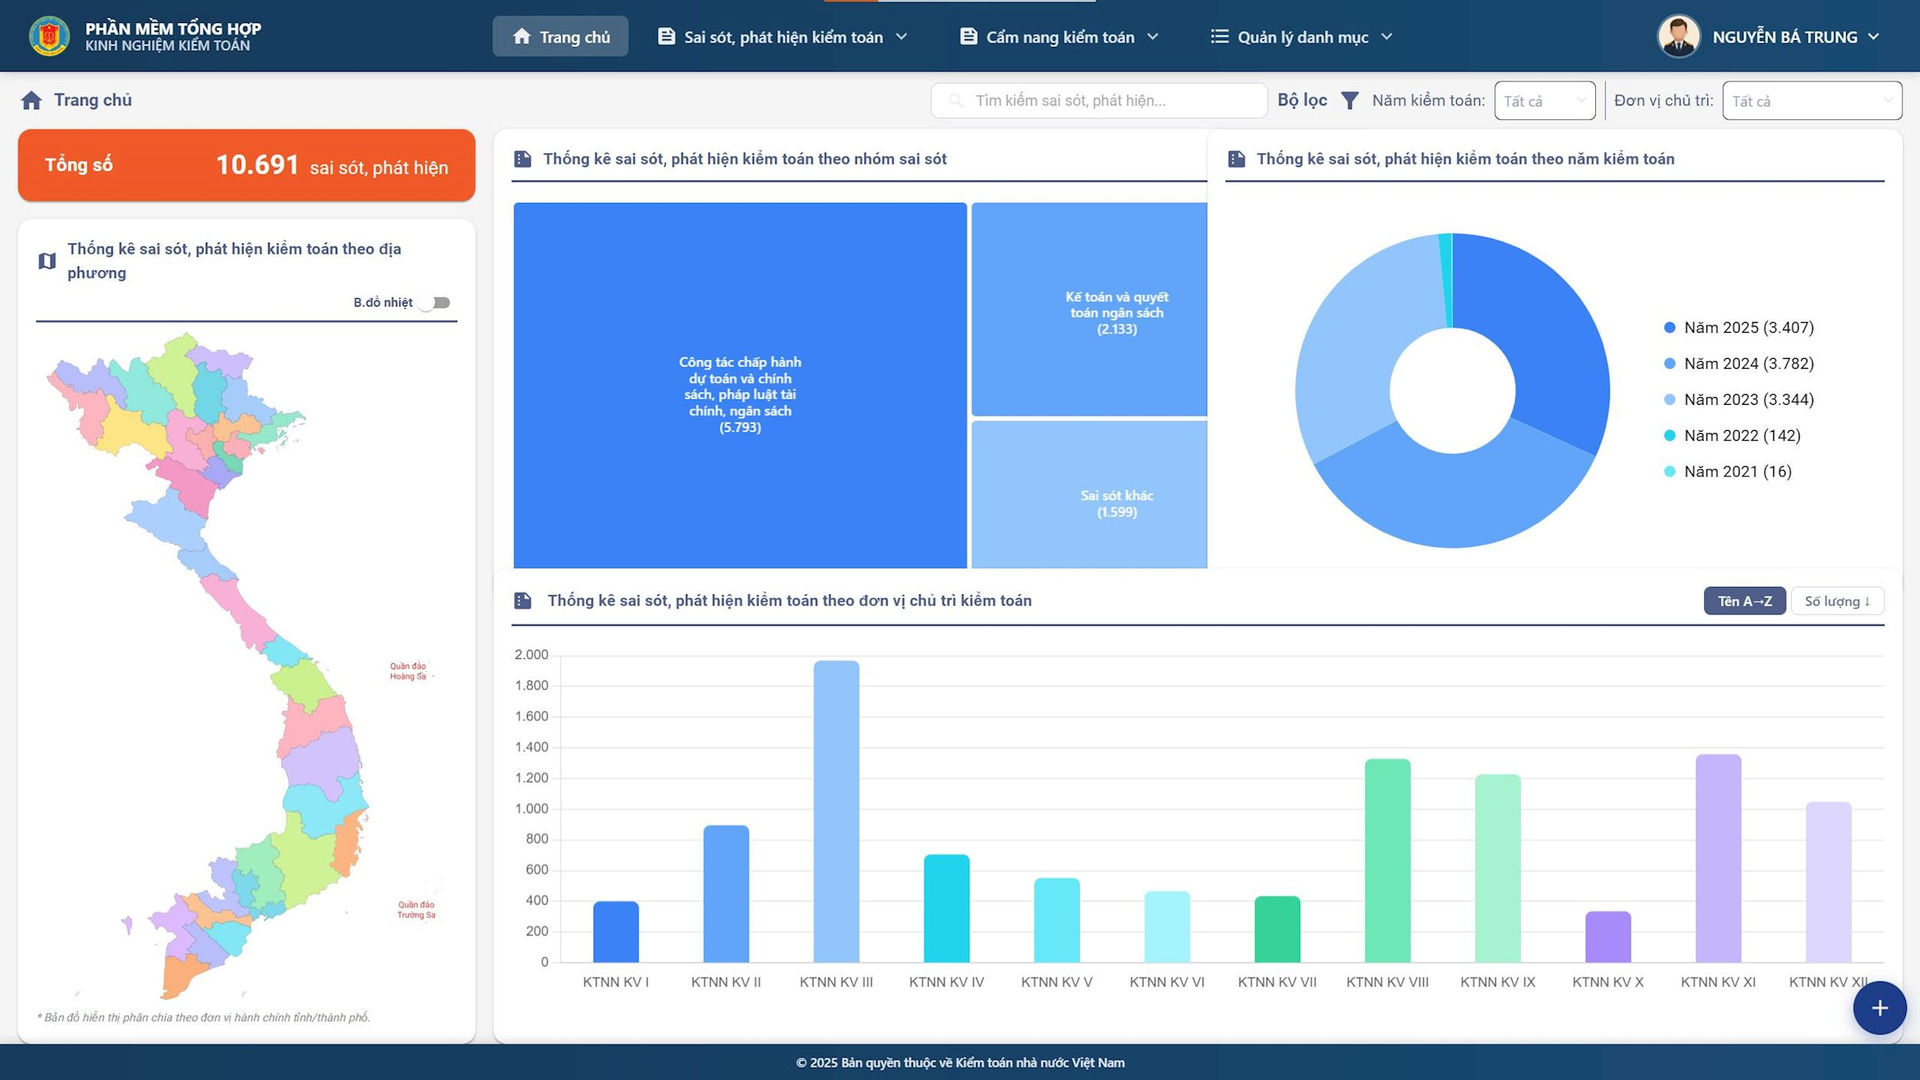Image resolution: width=1920 pixels, height=1080 pixels.
Task: Open the Năm kiểm toán dropdown
Action: pyautogui.click(x=1544, y=100)
